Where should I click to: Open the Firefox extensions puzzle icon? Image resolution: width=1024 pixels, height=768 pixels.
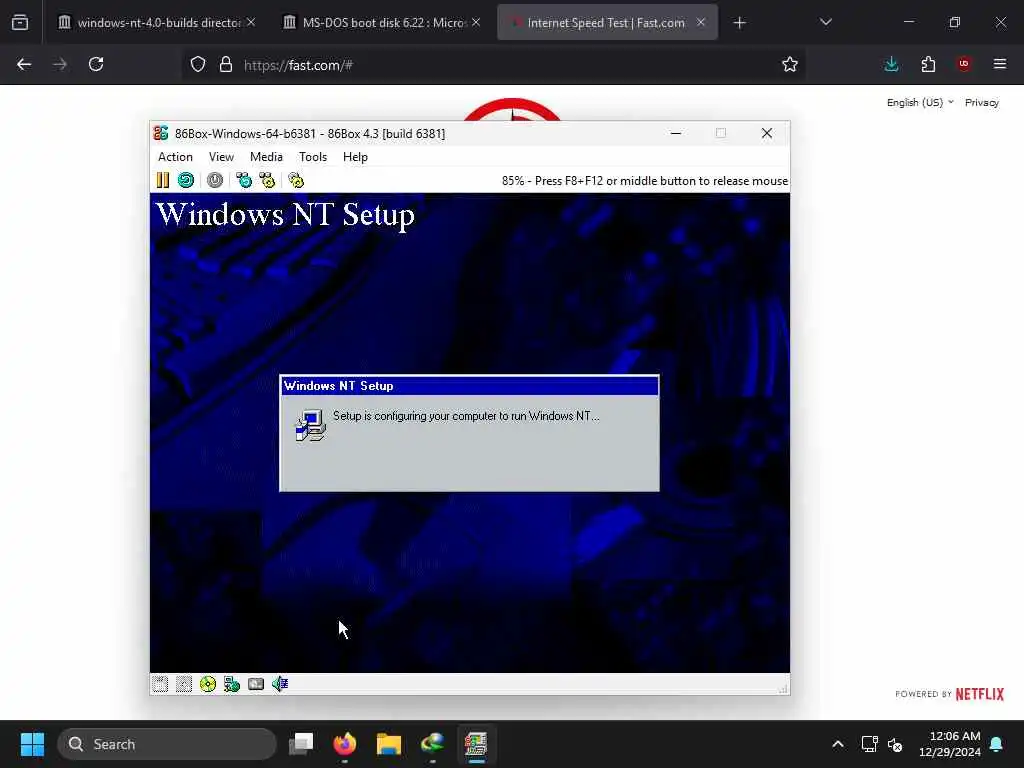(x=928, y=64)
